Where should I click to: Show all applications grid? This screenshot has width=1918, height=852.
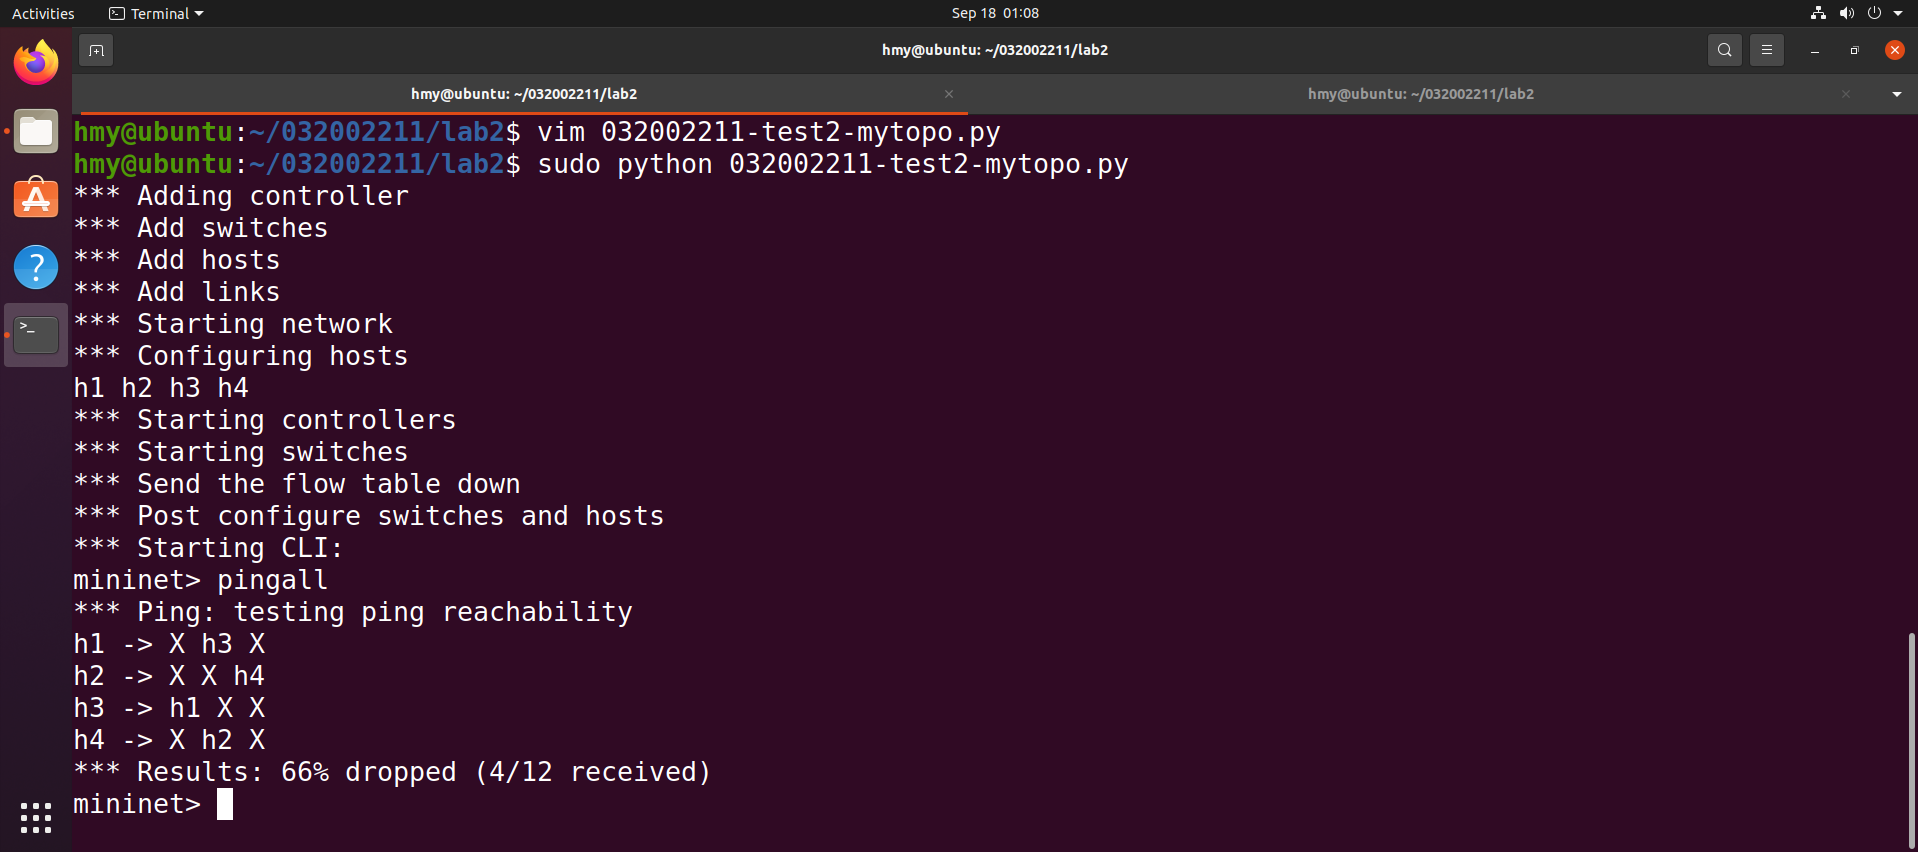(36, 817)
